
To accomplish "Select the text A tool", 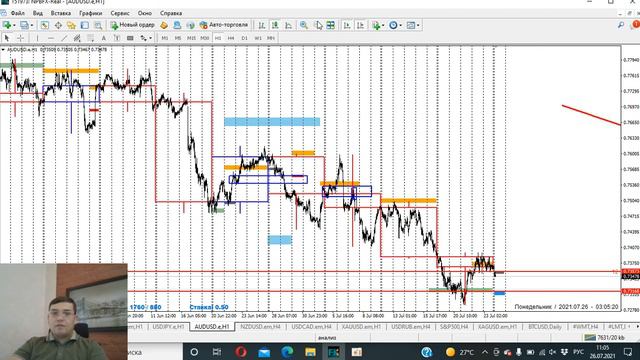I will (104, 38).
